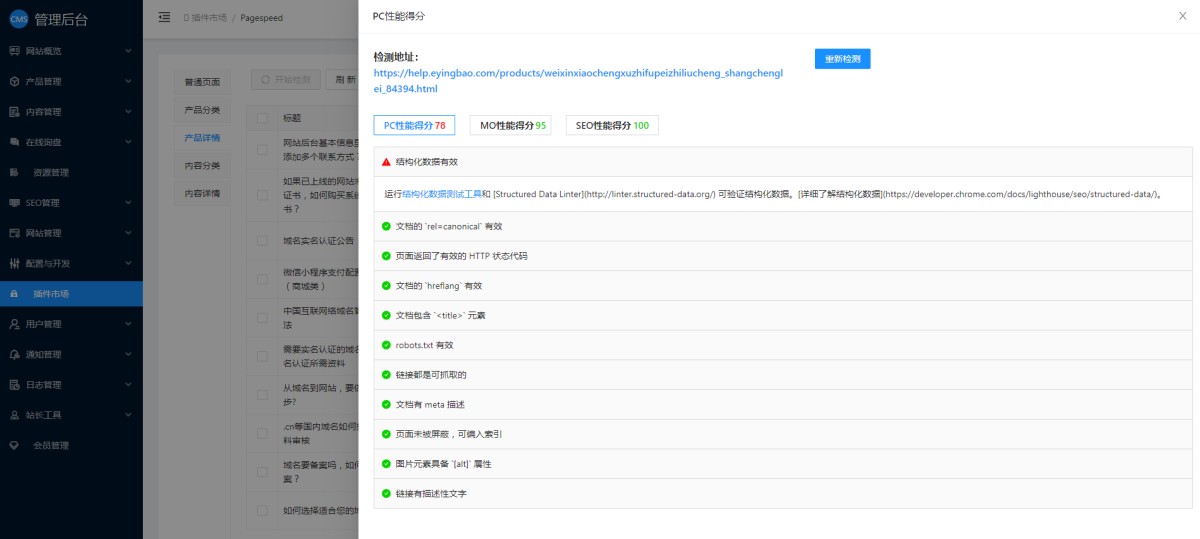
Task: Click the CMS logo in the sidebar header
Action: tap(18, 19)
